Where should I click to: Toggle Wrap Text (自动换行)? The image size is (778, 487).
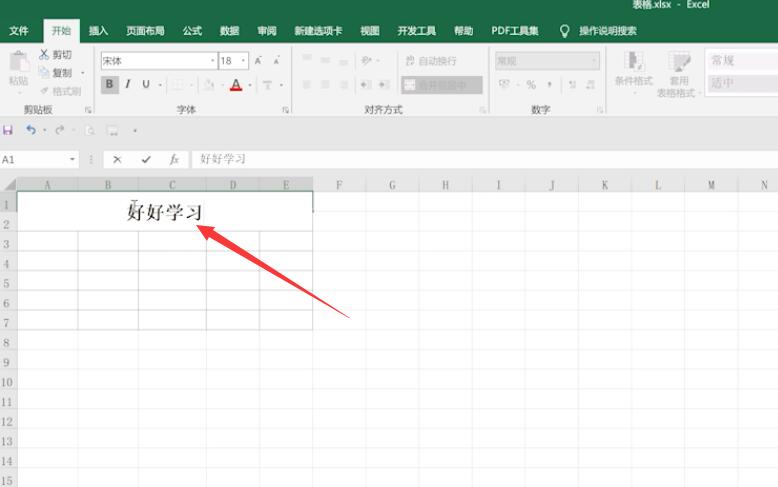pyautogui.click(x=431, y=61)
